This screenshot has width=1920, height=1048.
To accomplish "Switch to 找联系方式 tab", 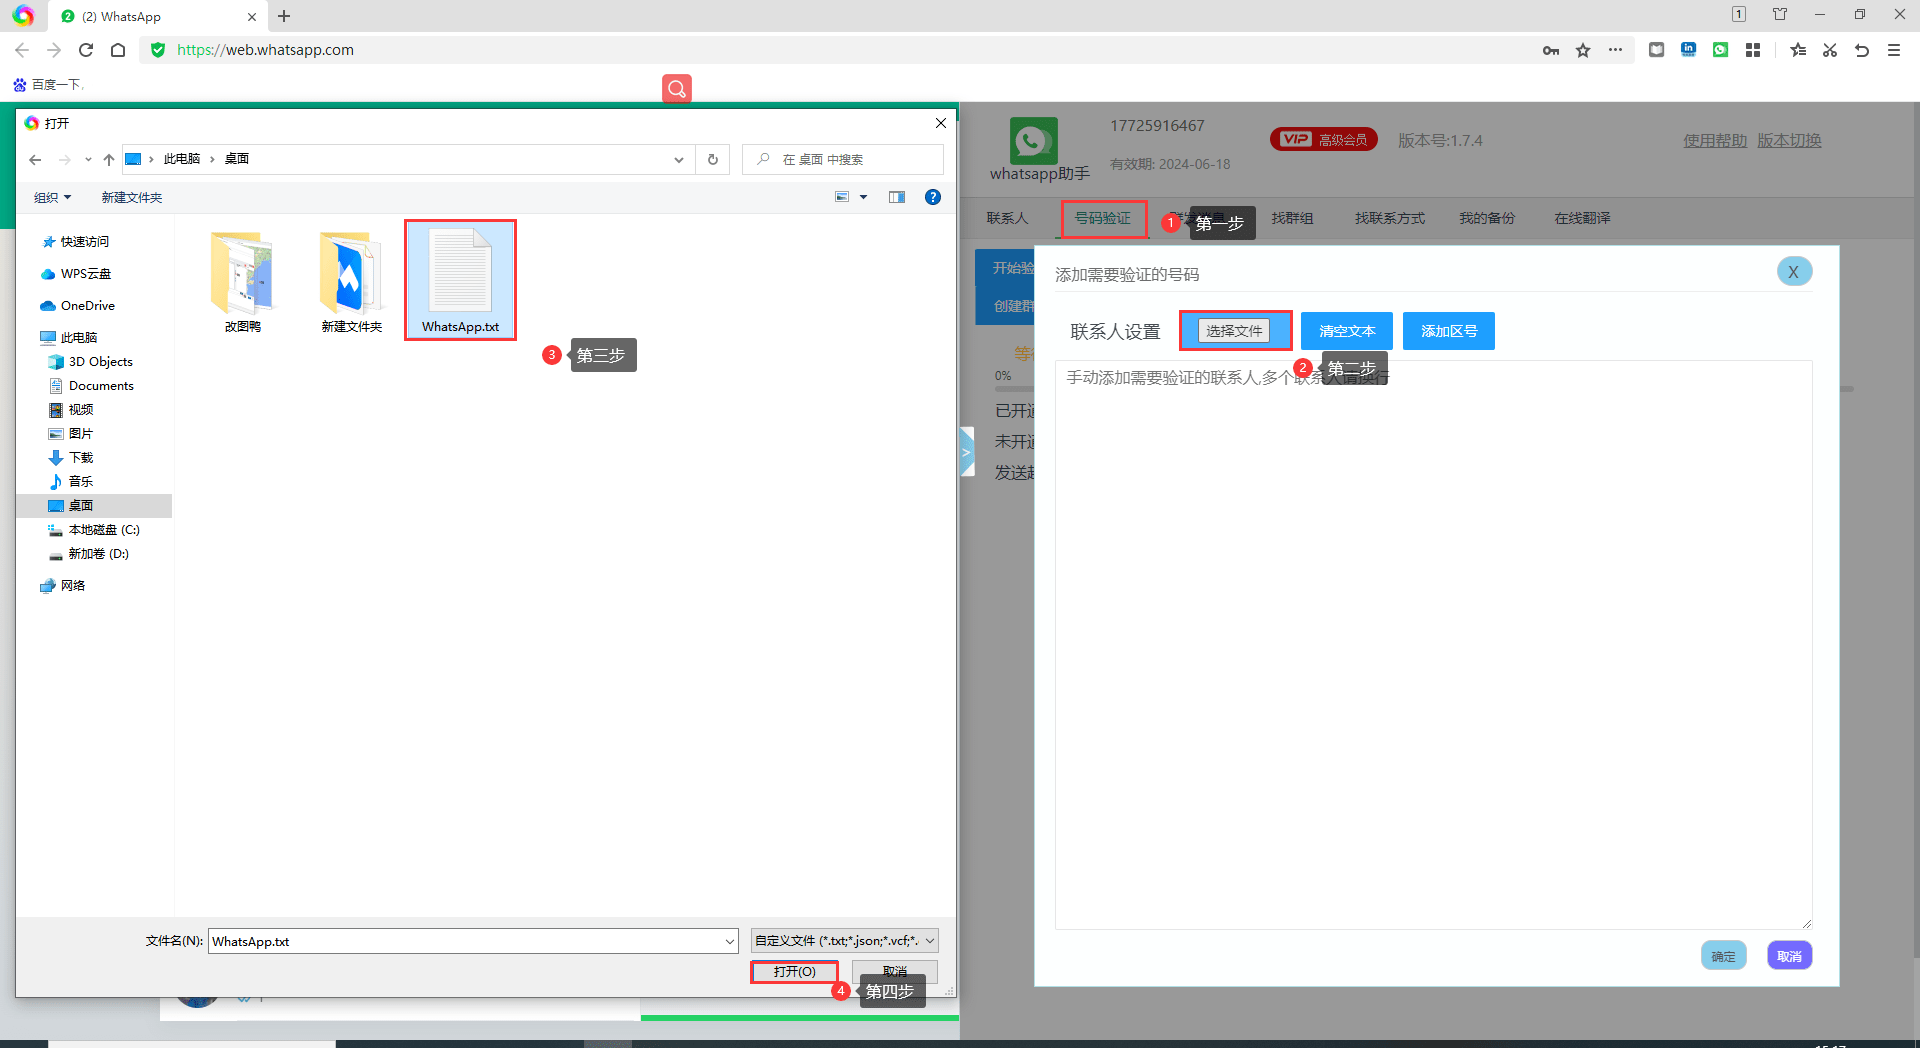I will (x=1390, y=218).
